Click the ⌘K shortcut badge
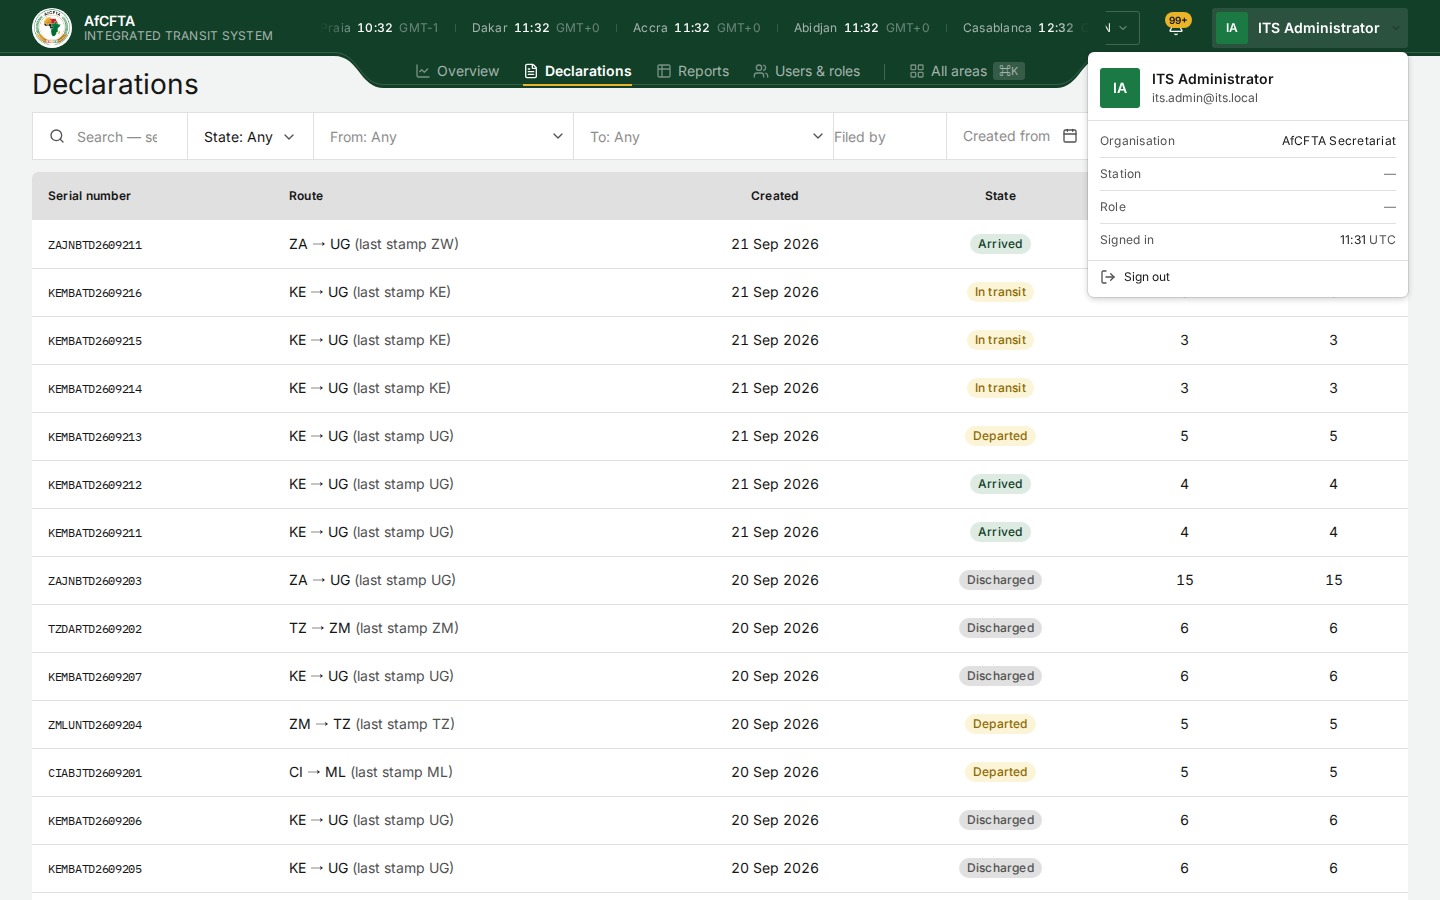The image size is (1440, 900). click(1009, 71)
